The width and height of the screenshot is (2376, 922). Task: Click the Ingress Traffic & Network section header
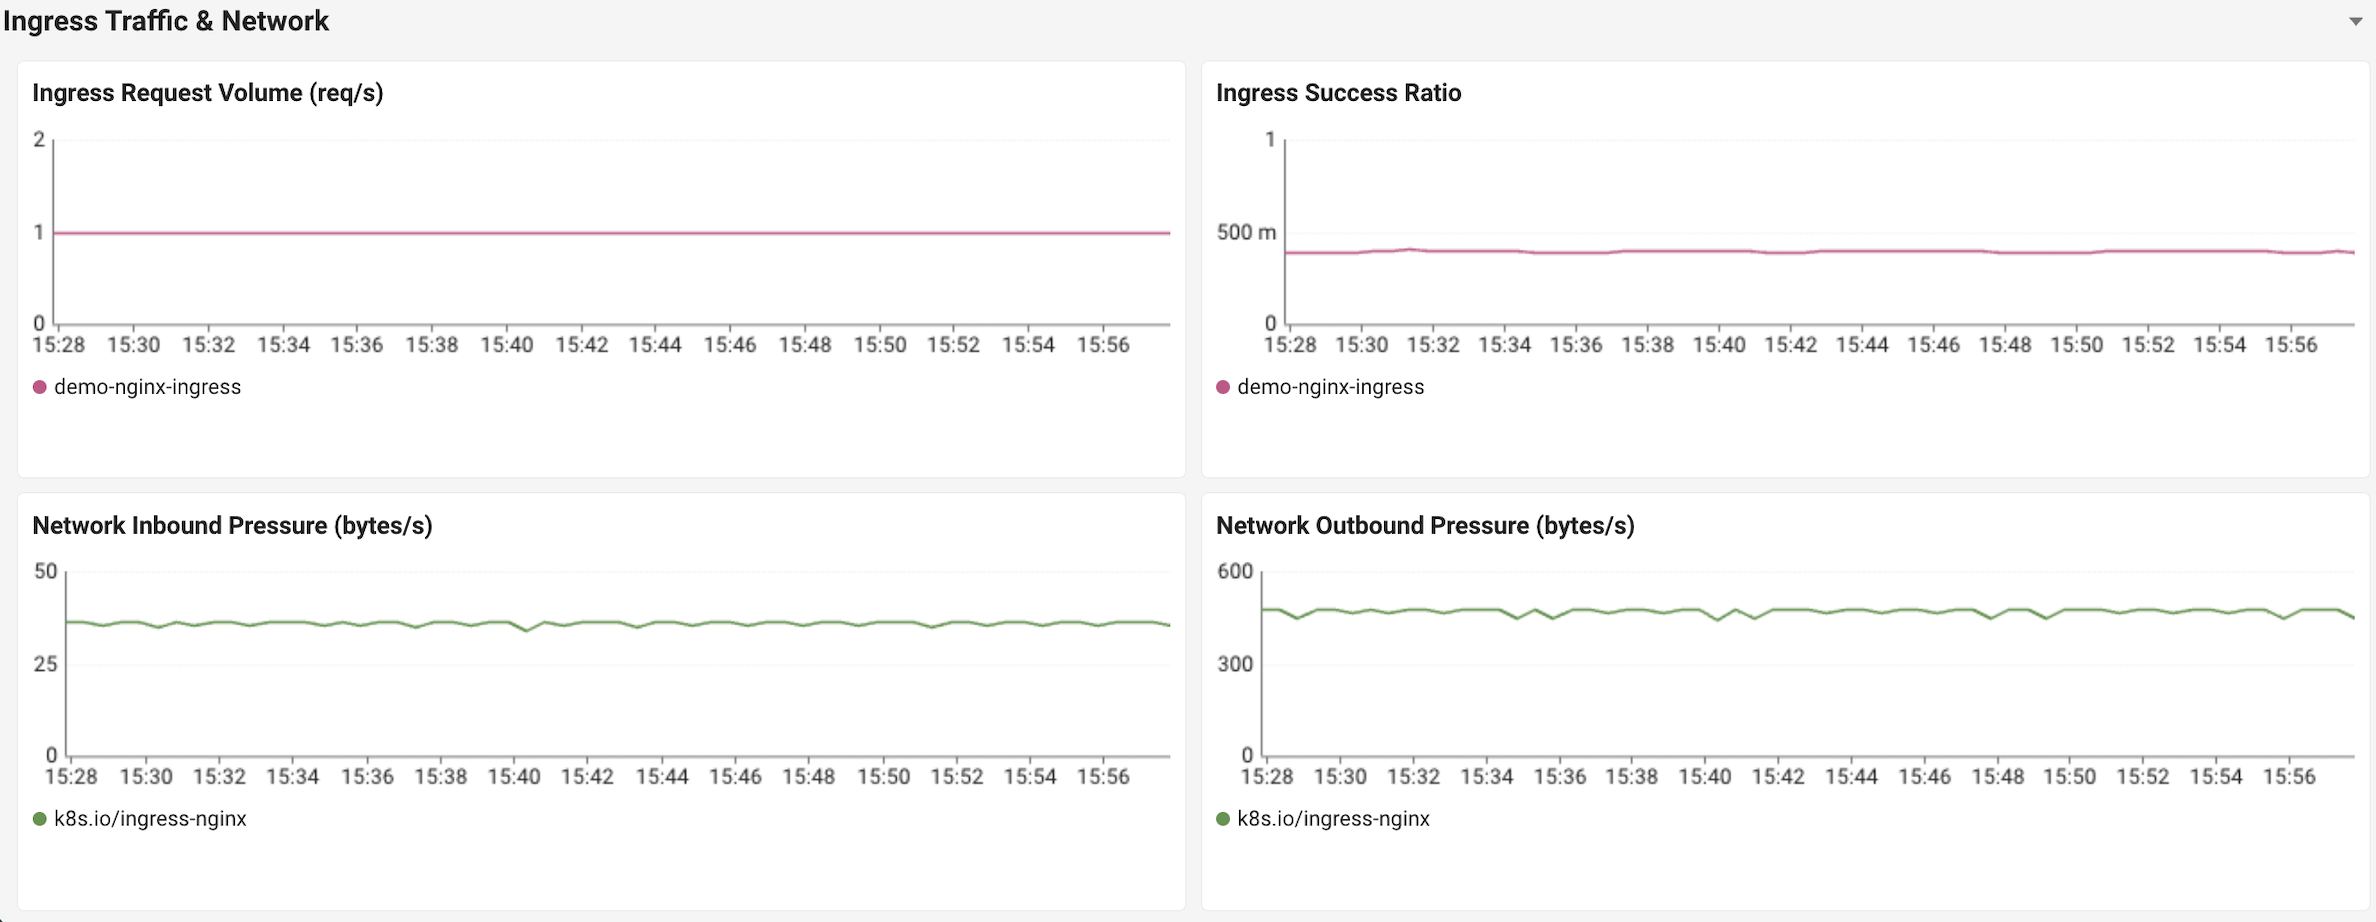[x=166, y=21]
